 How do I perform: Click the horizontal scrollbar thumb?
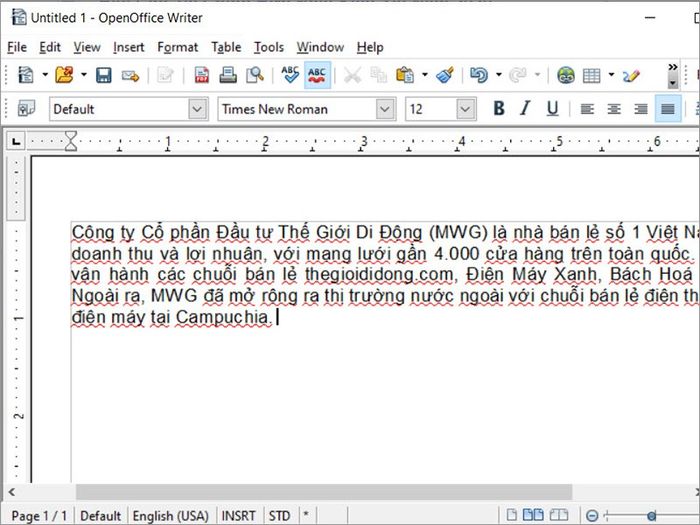click(x=324, y=492)
